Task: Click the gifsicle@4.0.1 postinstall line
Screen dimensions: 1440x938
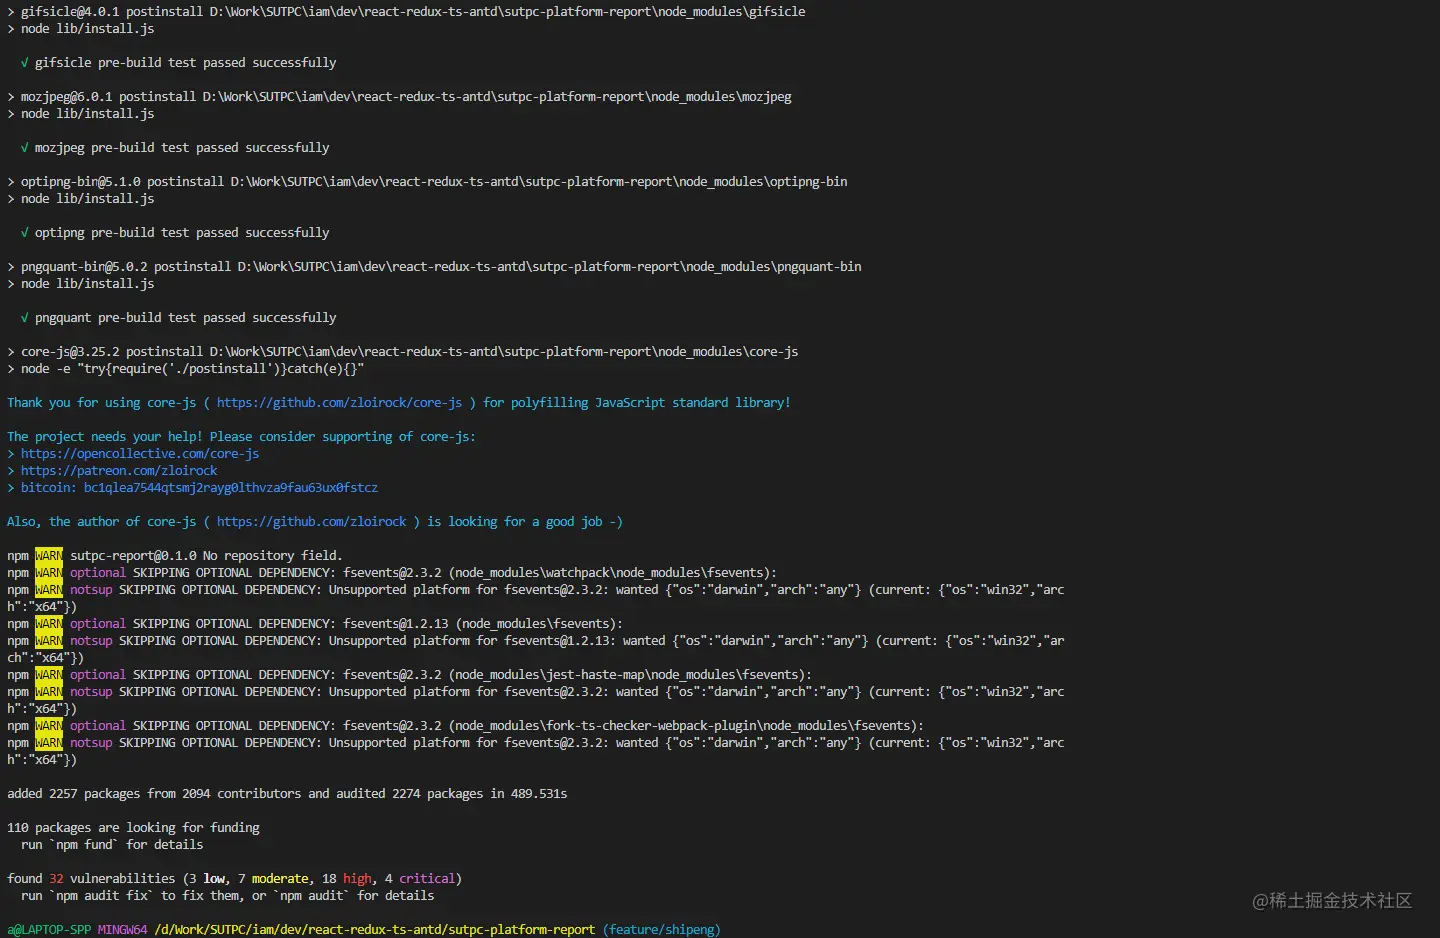Action: click(x=406, y=12)
